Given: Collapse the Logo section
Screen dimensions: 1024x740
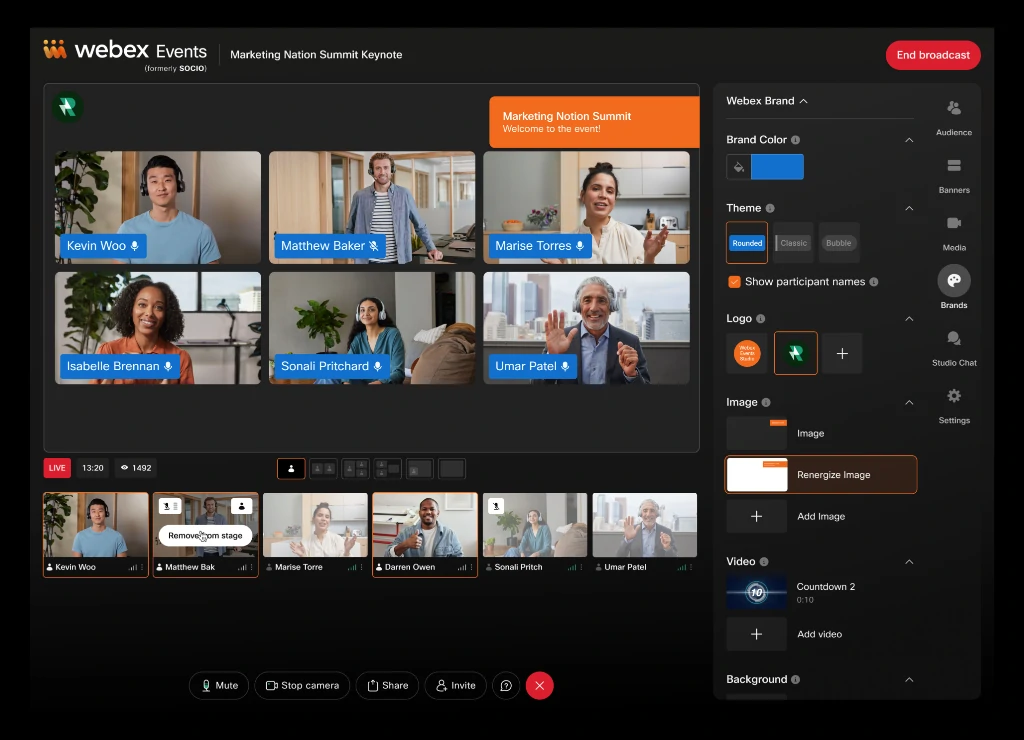Looking at the screenshot, I should click(908, 318).
